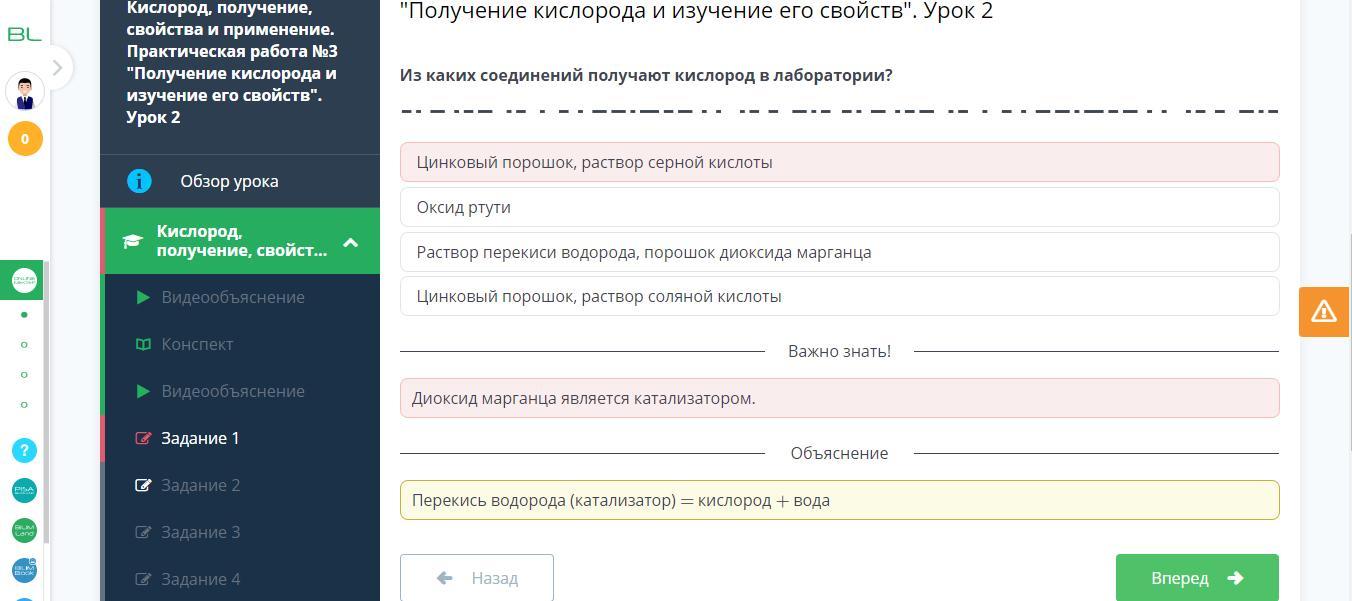Open the first Видеообъяснение item
The image size is (1352, 601).
tap(233, 297)
